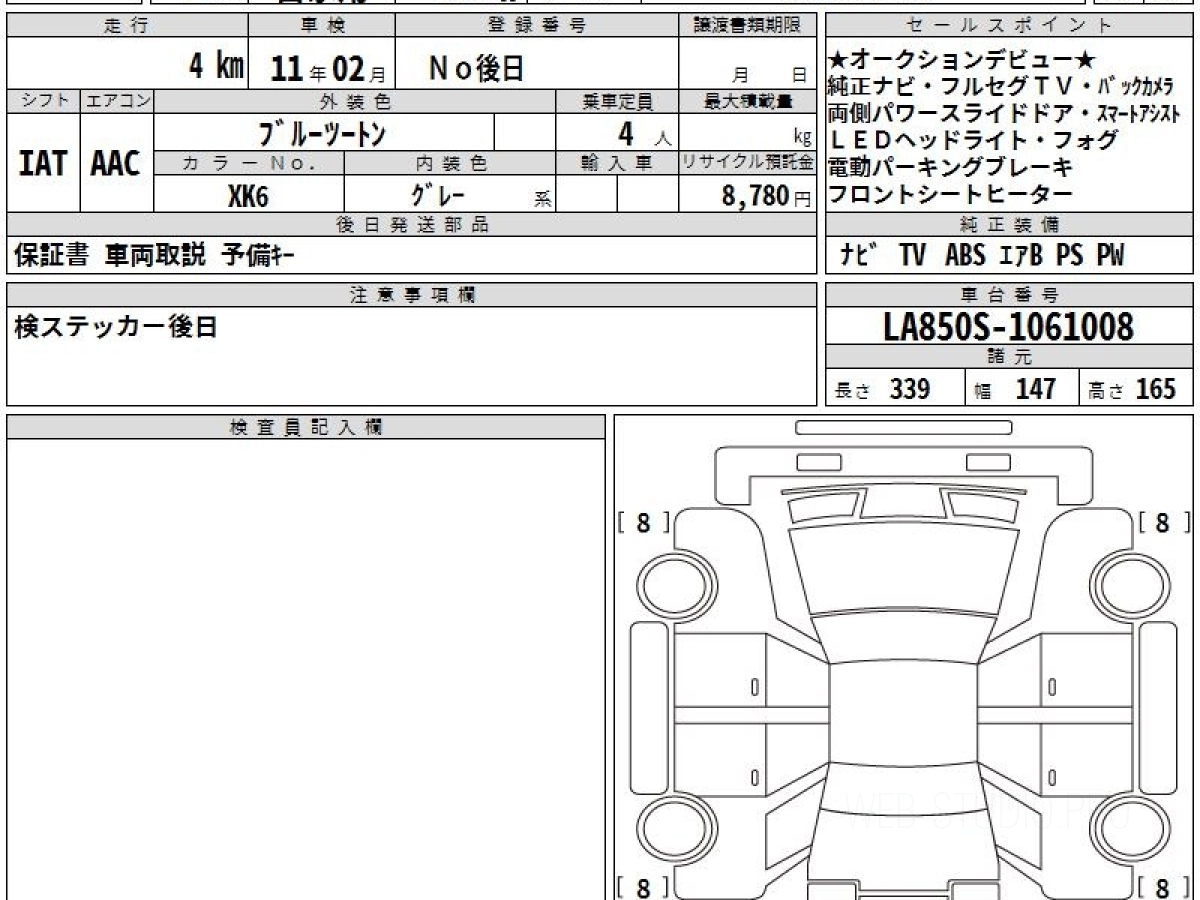Click the 諸元 header
Viewport: 1200px width, 900px height.
1010,357
